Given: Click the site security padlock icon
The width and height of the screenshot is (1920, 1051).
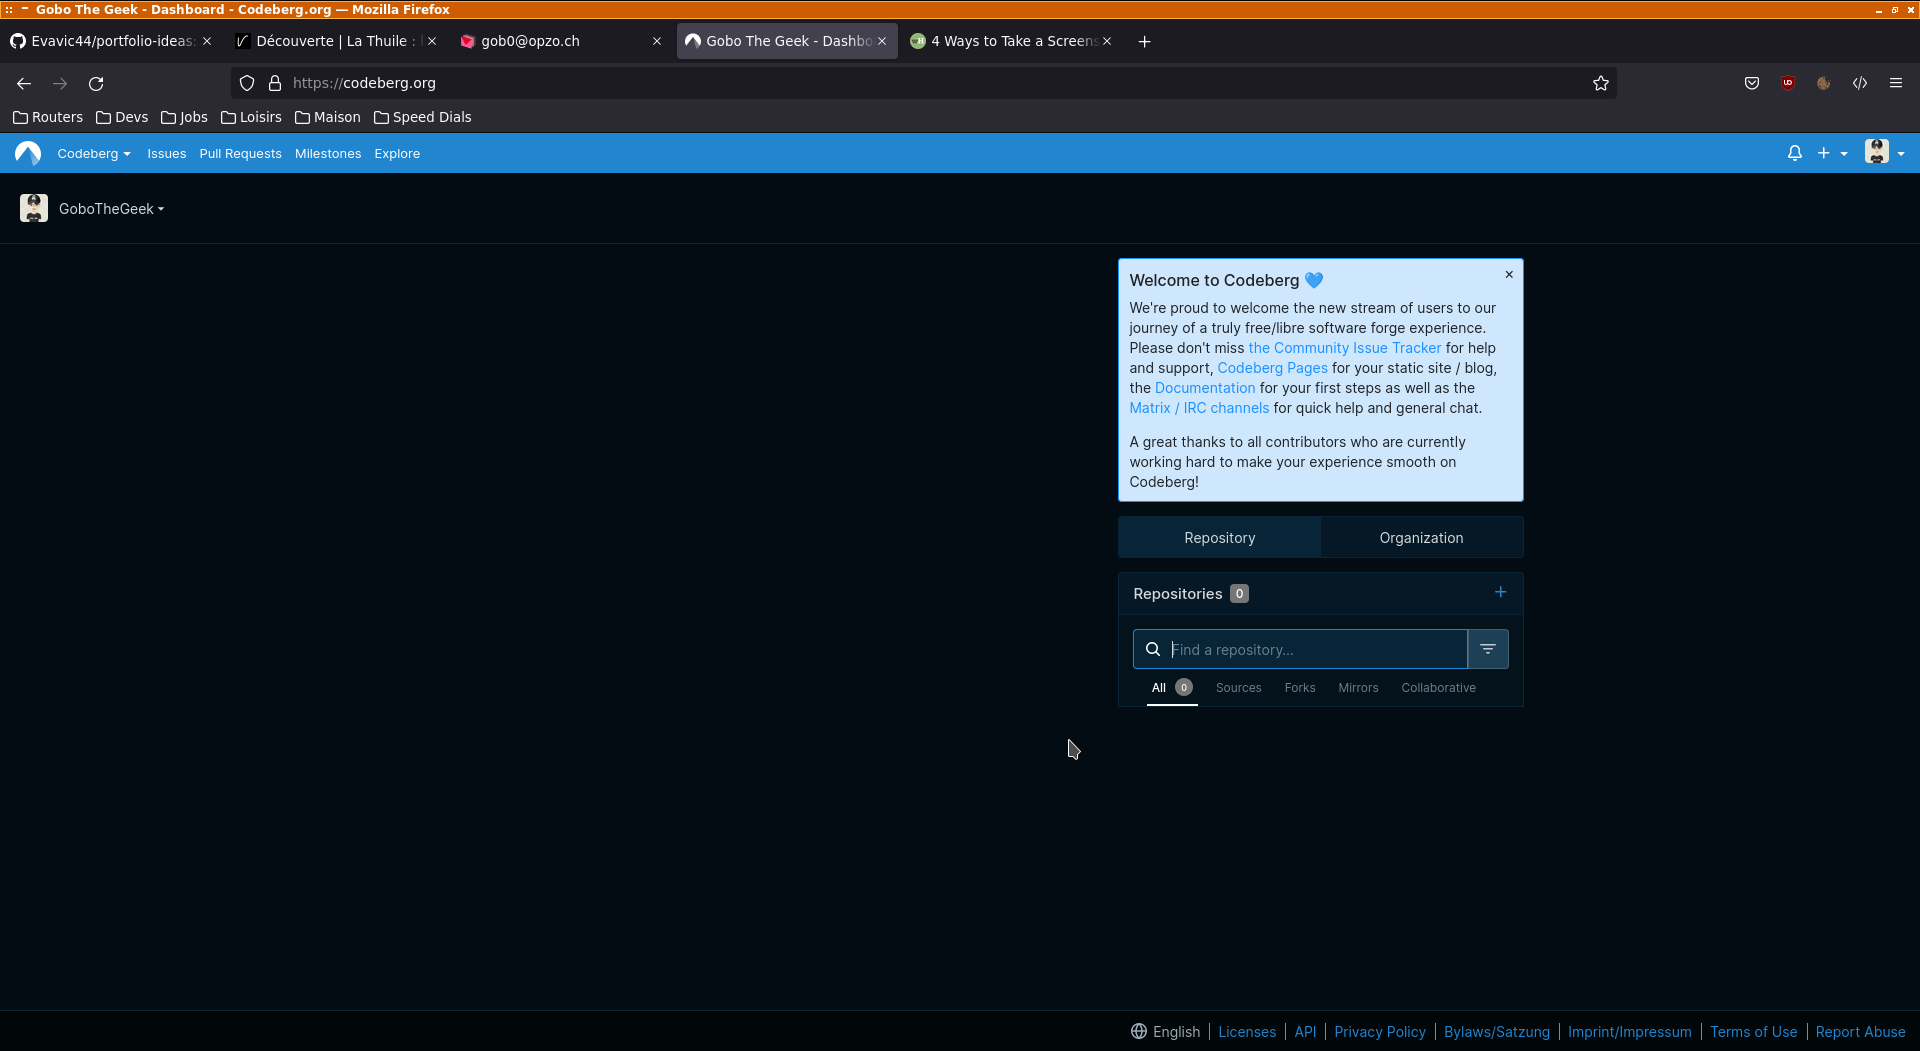Looking at the screenshot, I should click(275, 84).
